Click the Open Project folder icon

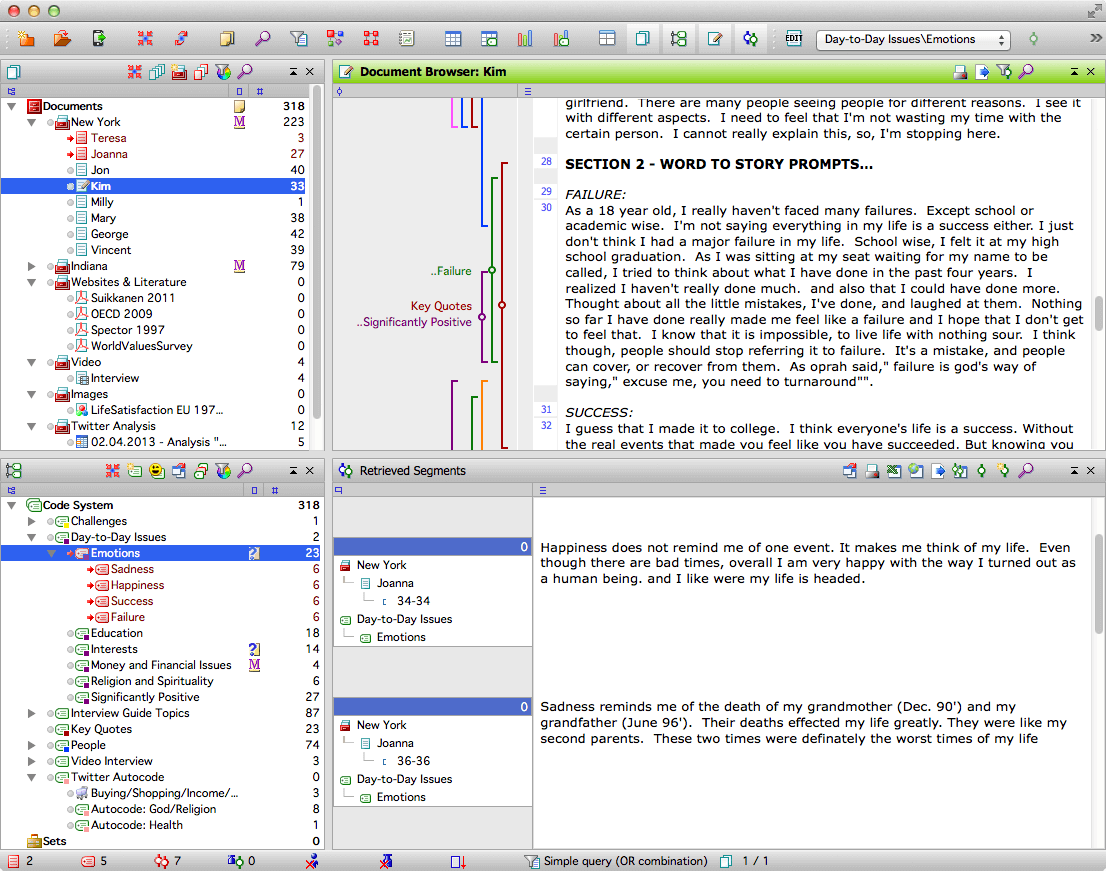click(62, 39)
